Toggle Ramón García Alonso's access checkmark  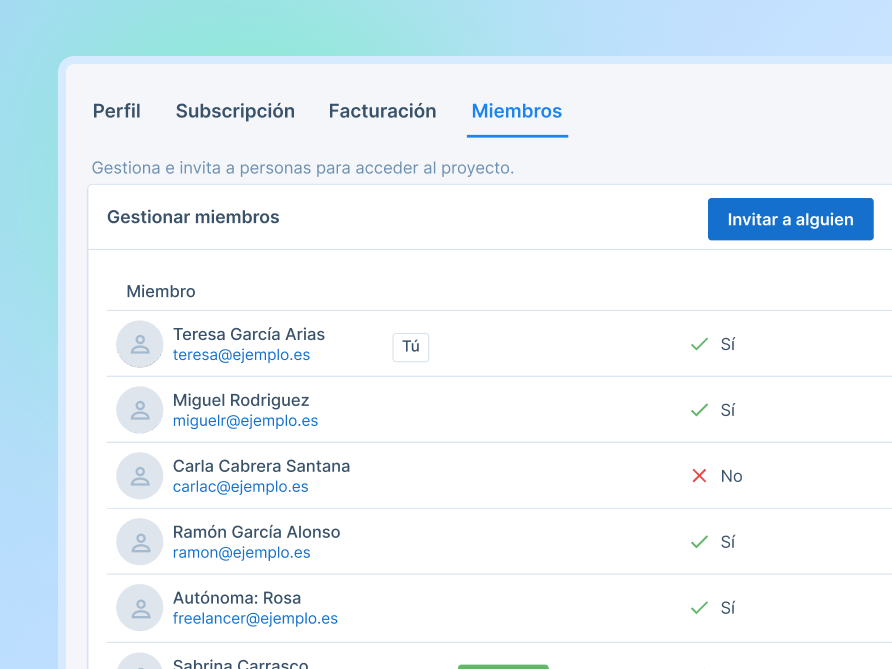tap(699, 541)
